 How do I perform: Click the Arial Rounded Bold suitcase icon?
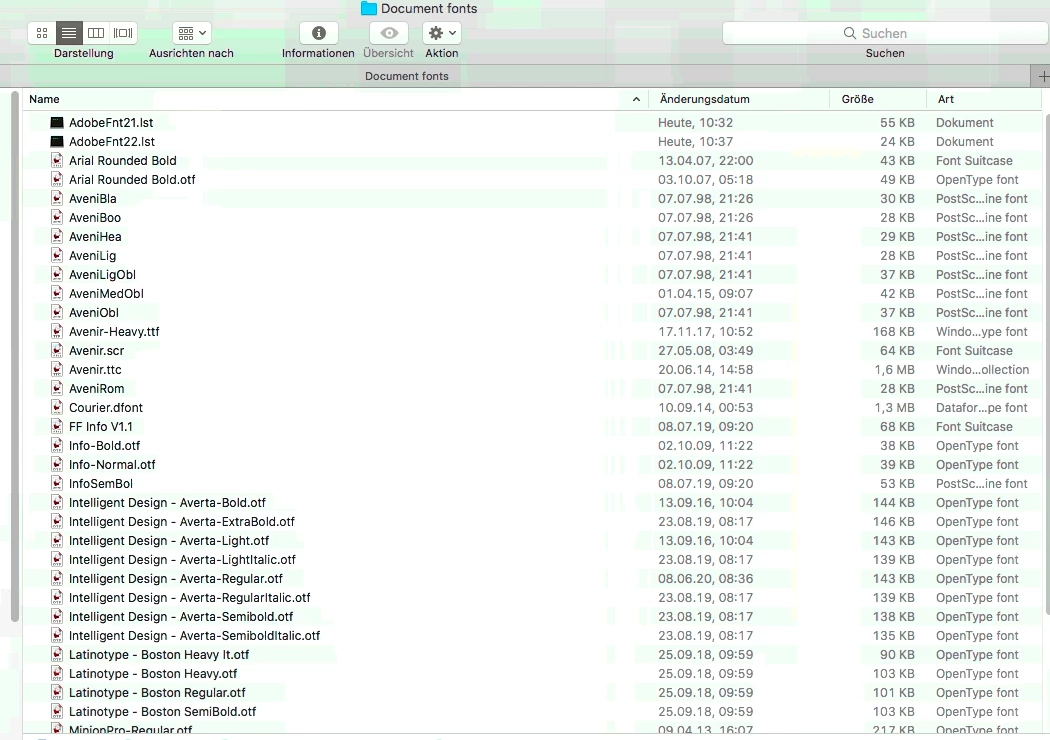[x=57, y=161]
